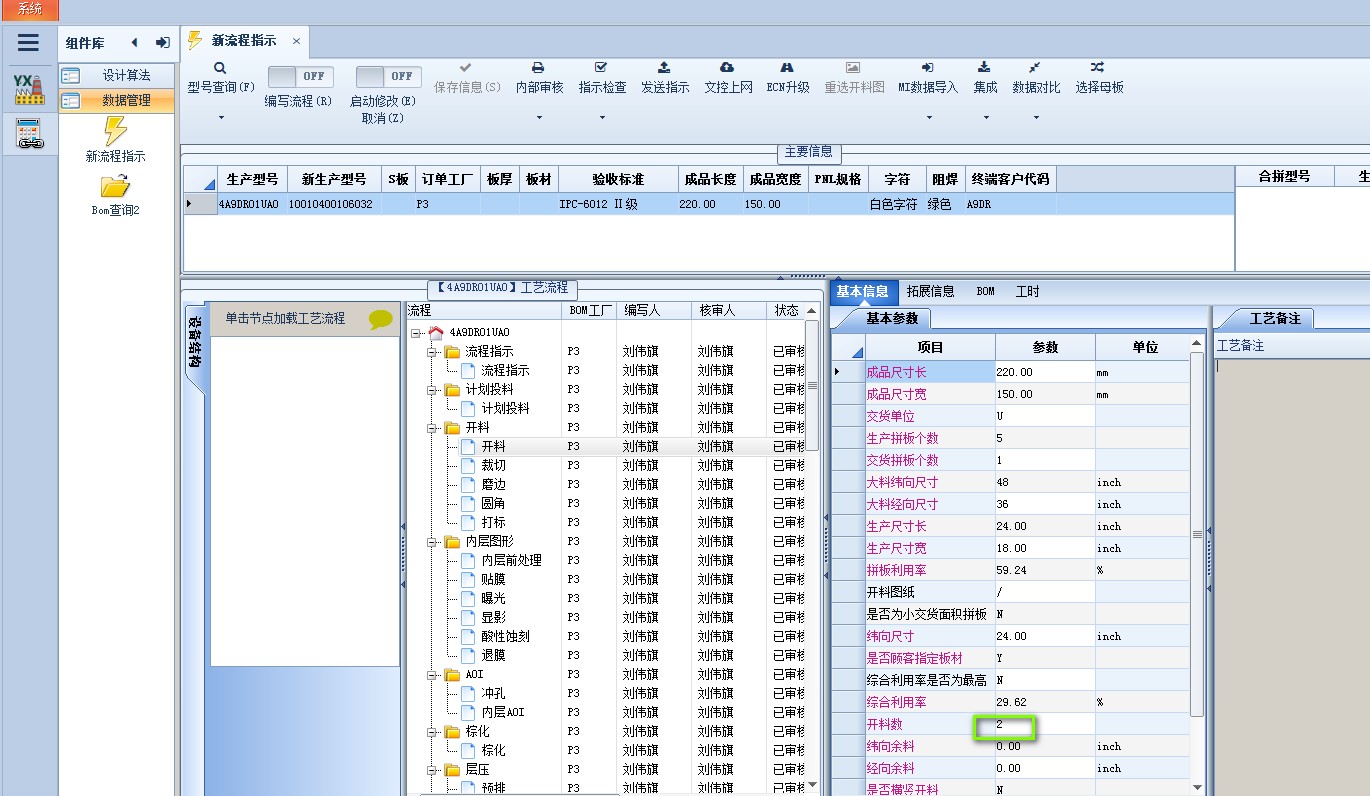Image resolution: width=1370 pixels, height=796 pixels.
Task: Click the calculator icon in left sidebar
Action: (30, 134)
